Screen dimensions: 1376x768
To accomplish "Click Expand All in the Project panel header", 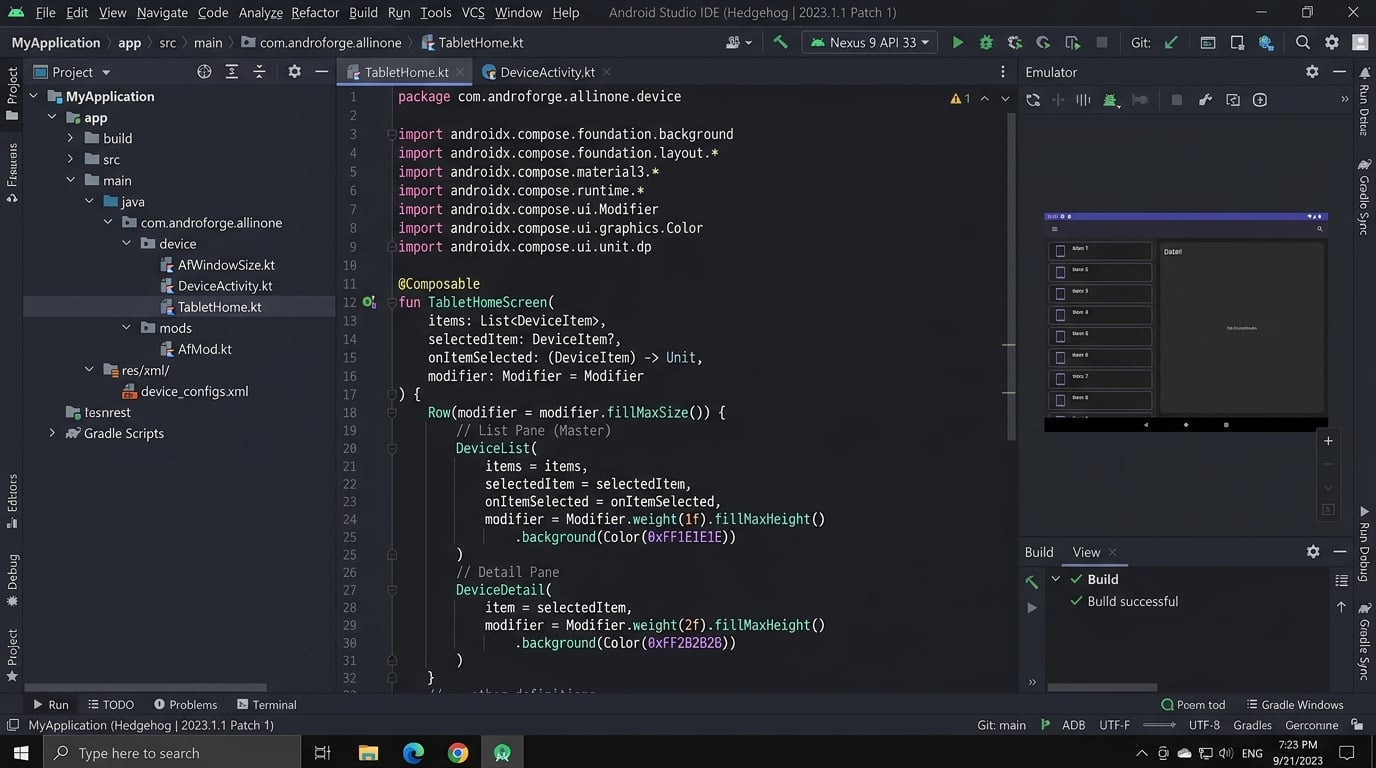I will 232,71.
